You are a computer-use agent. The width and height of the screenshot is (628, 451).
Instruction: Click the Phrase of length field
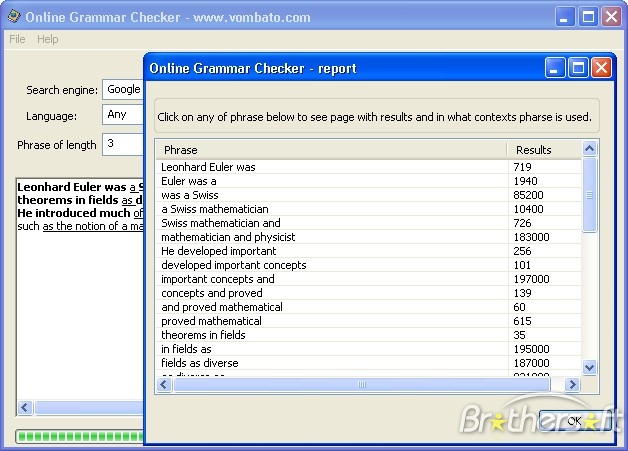(123, 144)
